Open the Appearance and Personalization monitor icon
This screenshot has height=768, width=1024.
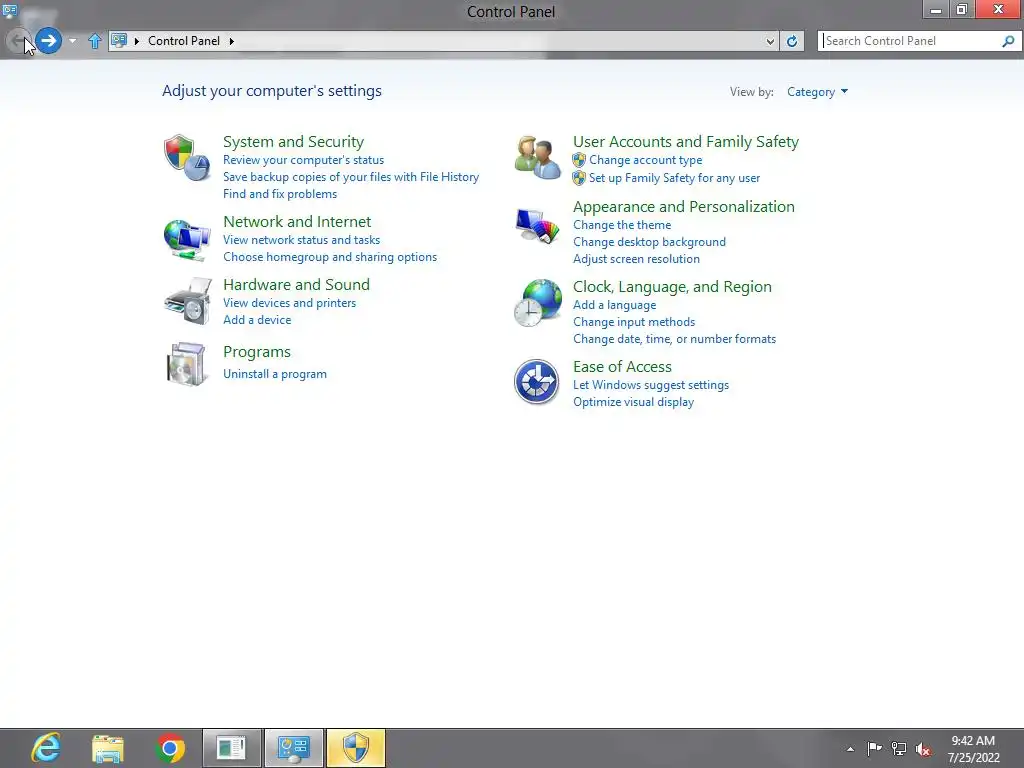pyautogui.click(x=537, y=226)
